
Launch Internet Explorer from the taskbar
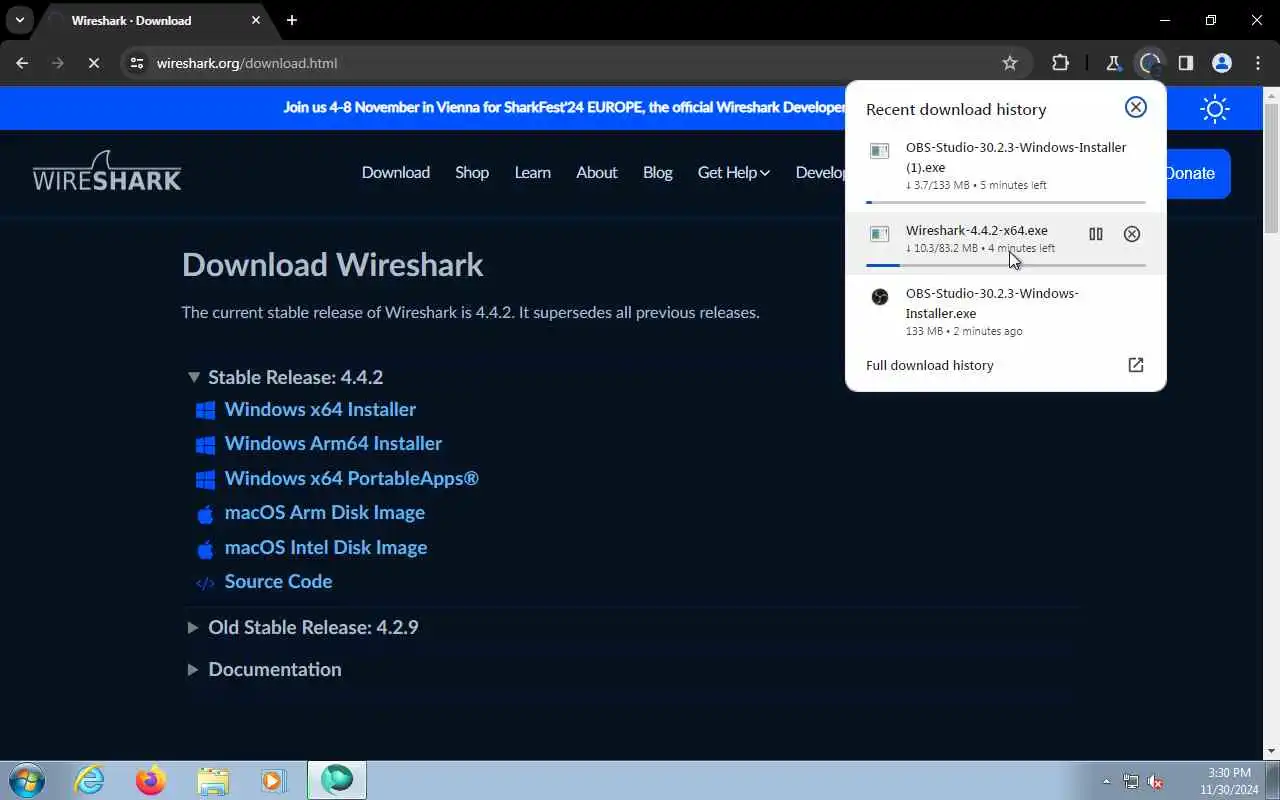[x=90, y=780]
